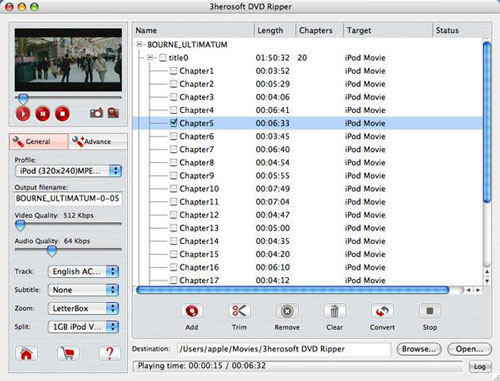500x381 pixels.
Task: Click the shopping cart purchase icon
Action: [68, 353]
